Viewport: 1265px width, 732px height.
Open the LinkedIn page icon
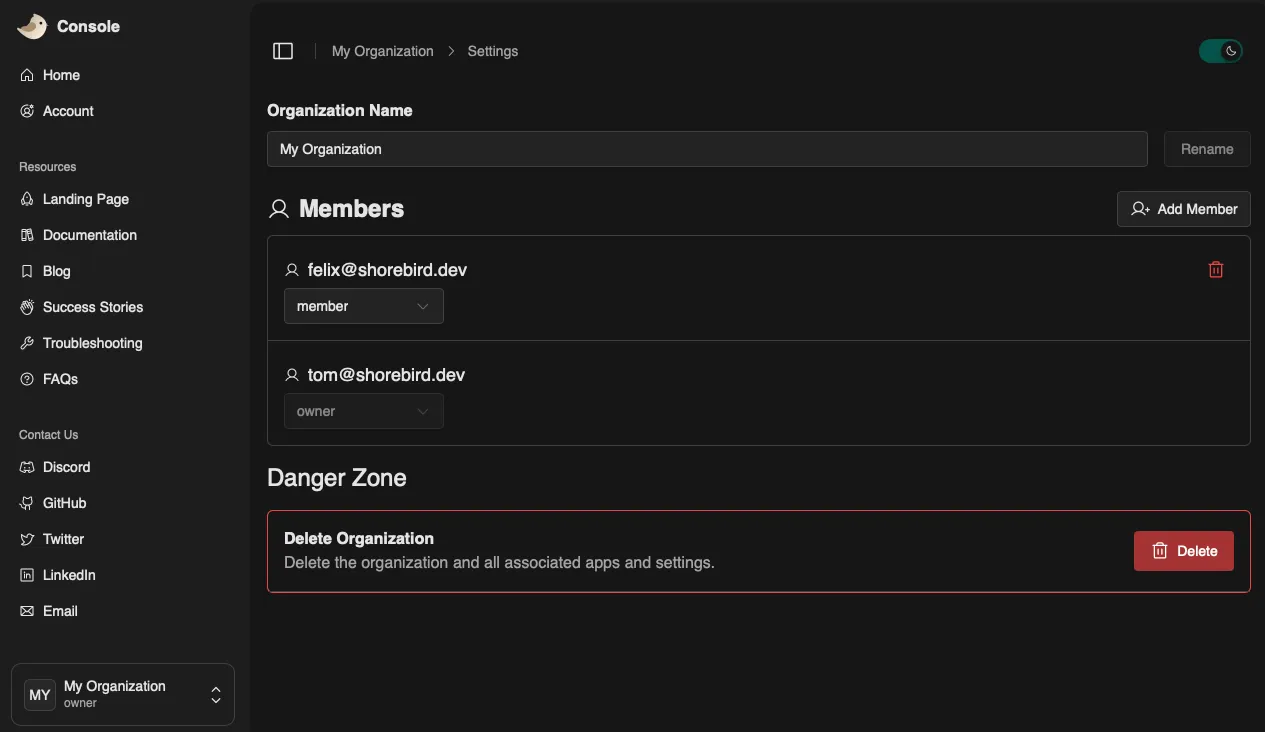click(27, 575)
